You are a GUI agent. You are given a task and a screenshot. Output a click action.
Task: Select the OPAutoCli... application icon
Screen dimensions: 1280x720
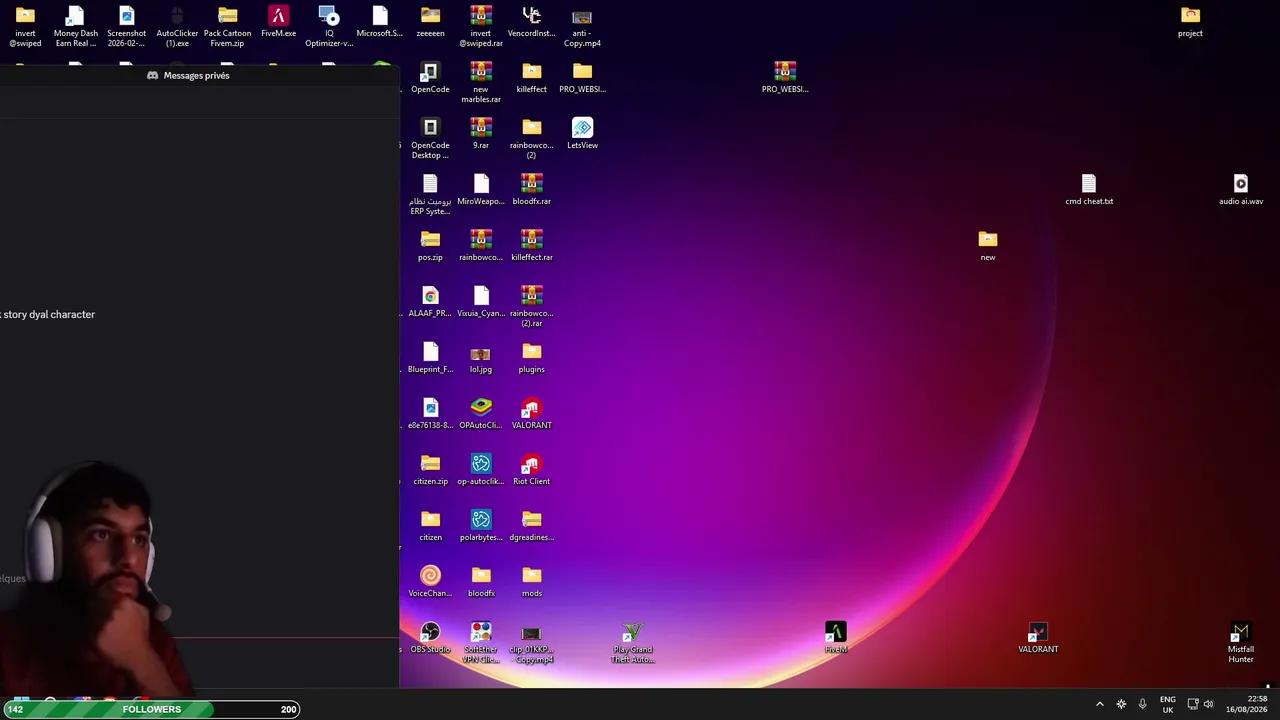[x=481, y=414]
